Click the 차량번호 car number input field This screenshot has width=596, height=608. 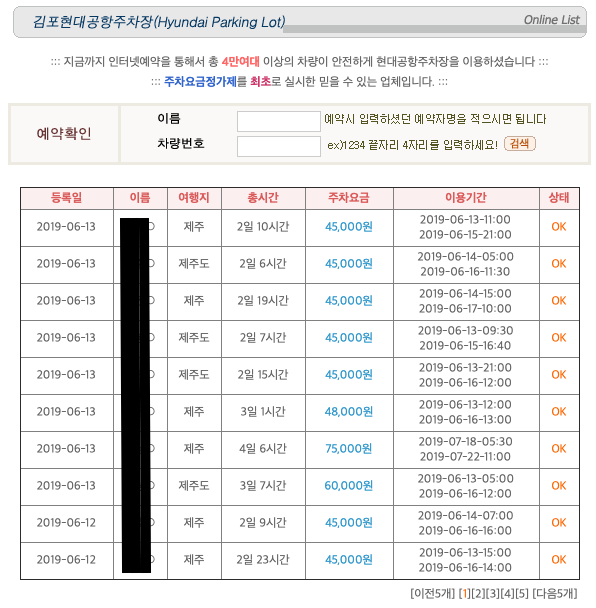point(279,146)
